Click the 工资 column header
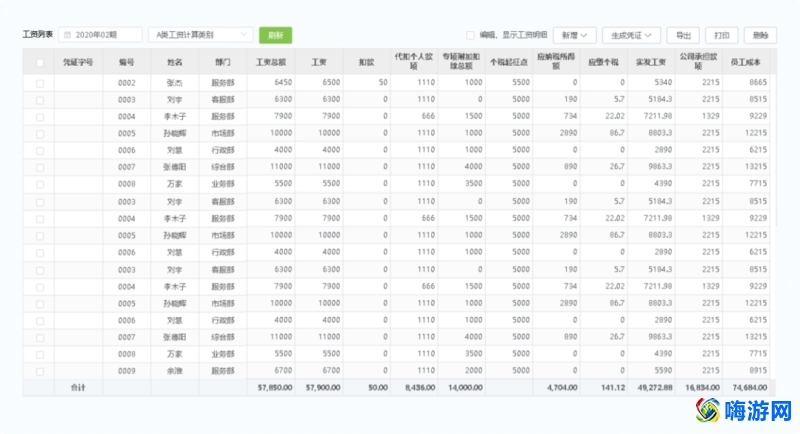 [x=319, y=62]
